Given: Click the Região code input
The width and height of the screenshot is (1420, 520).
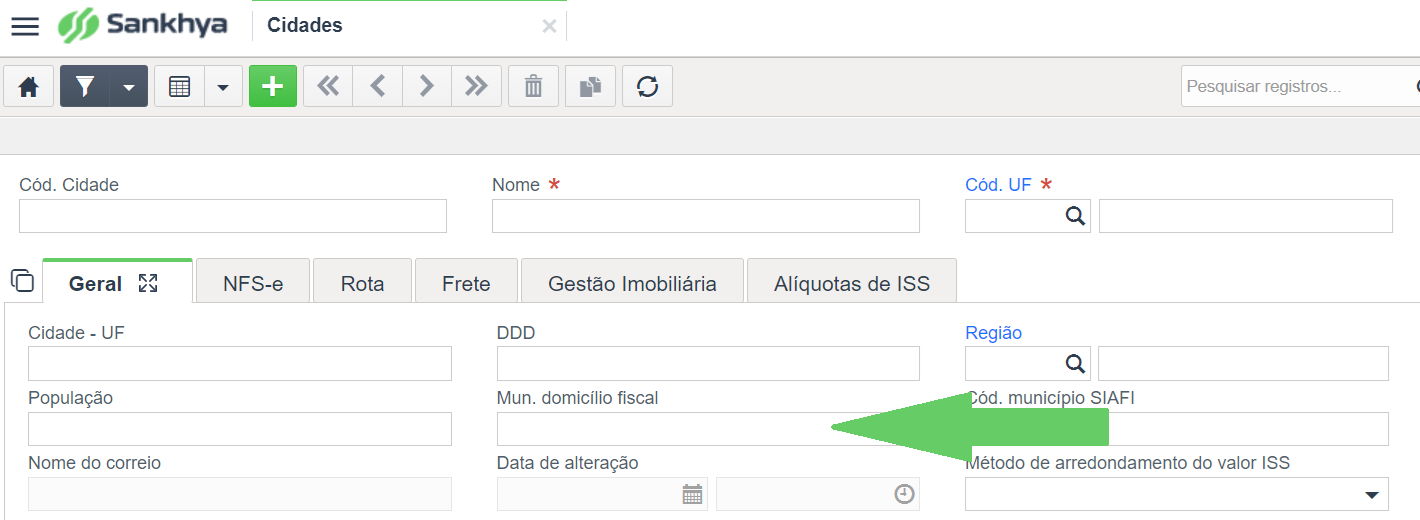Looking at the screenshot, I should pyautogui.click(x=1012, y=364).
